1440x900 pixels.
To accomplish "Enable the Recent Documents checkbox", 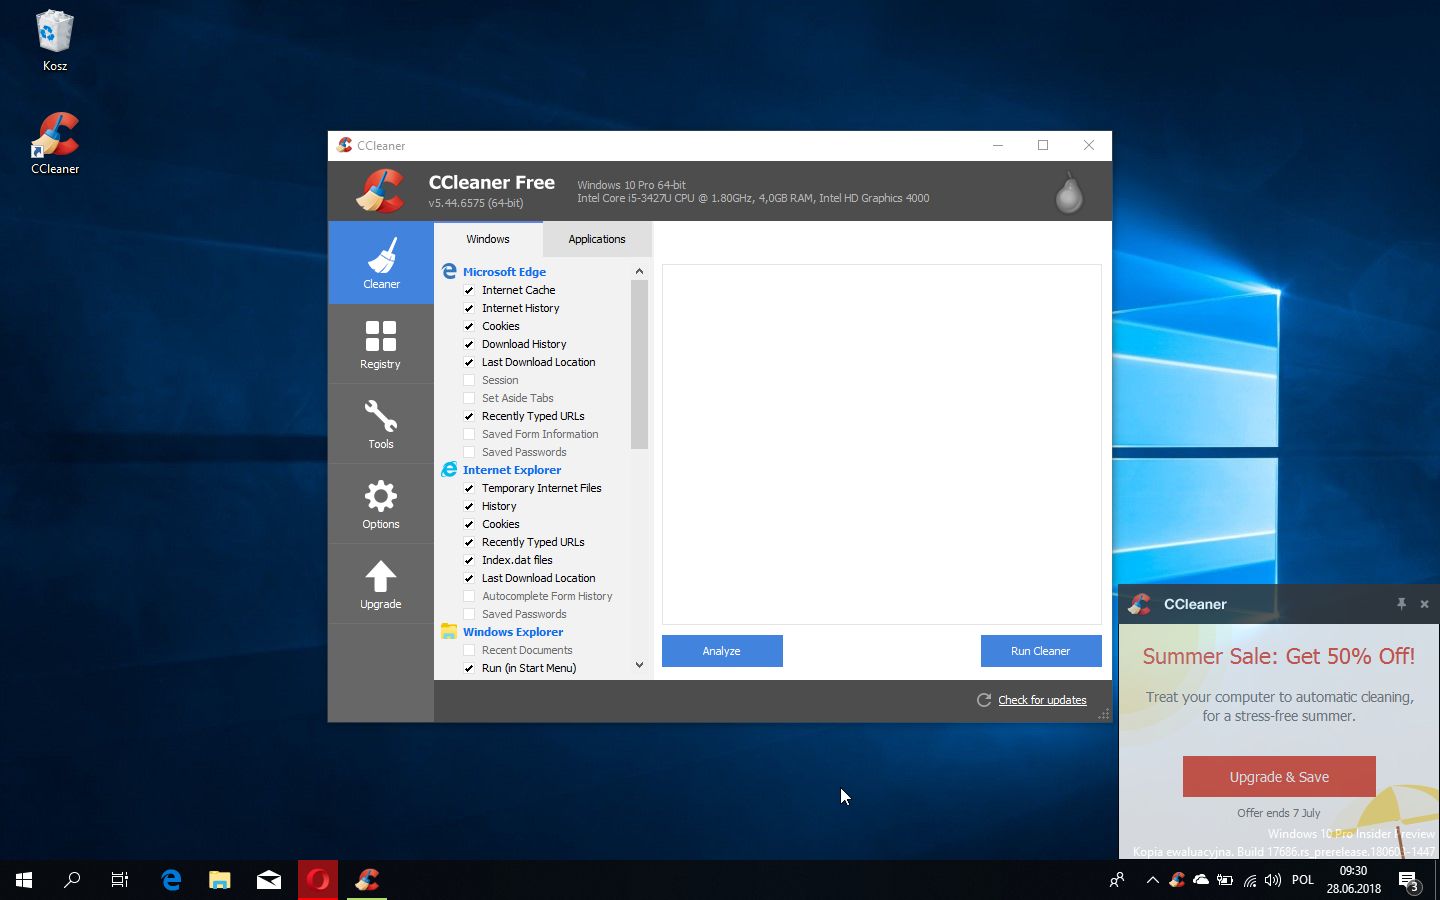I will (x=469, y=650).
